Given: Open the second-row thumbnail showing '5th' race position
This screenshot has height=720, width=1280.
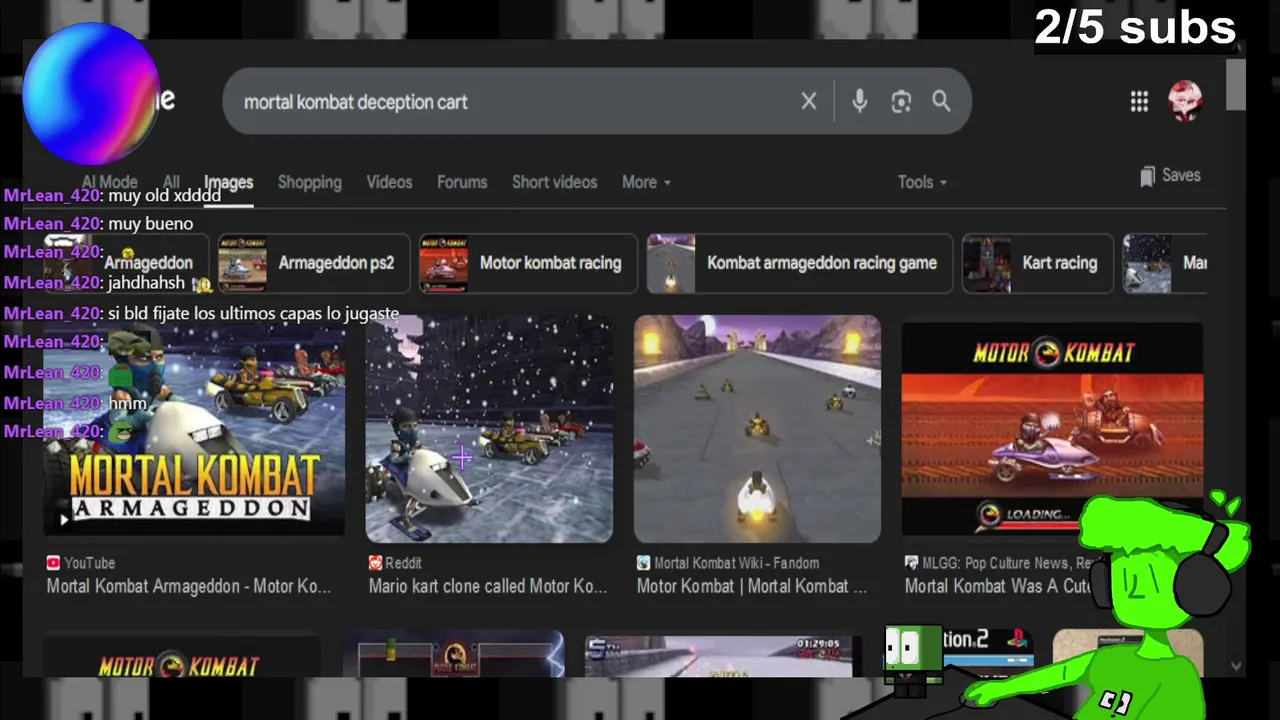Looking at the screenshot, I should click(718, 655).
